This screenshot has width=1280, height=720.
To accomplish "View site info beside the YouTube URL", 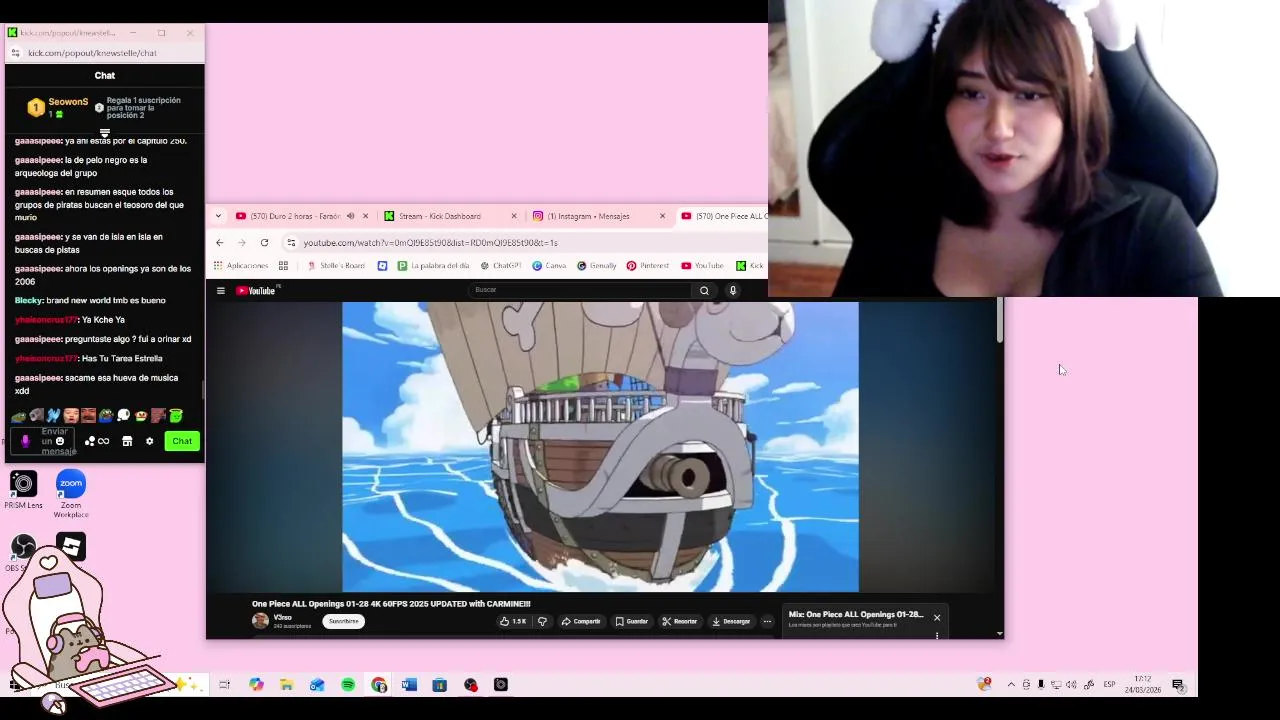I will pyautogui.click(x=291, y=242).
